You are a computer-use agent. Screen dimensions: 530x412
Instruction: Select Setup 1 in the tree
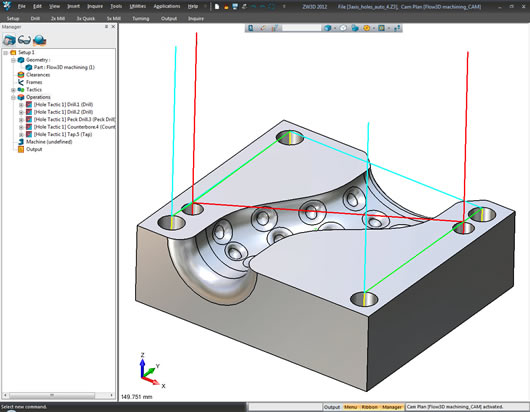click(x=26, y=52)
